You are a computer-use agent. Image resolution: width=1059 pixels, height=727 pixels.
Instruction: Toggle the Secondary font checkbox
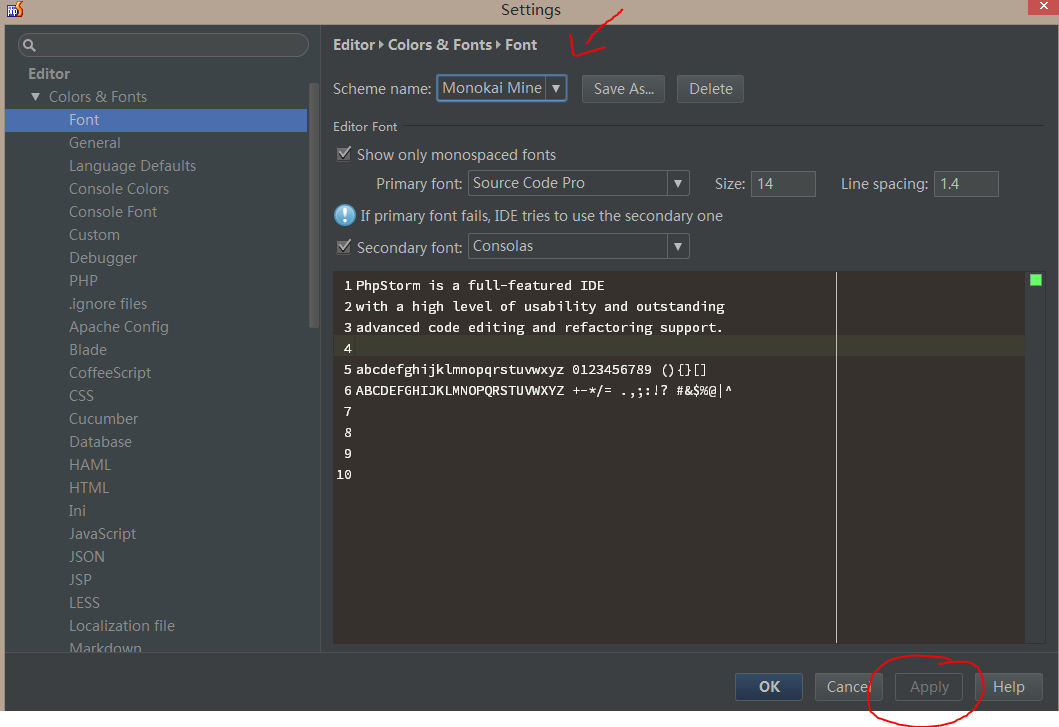344,247
